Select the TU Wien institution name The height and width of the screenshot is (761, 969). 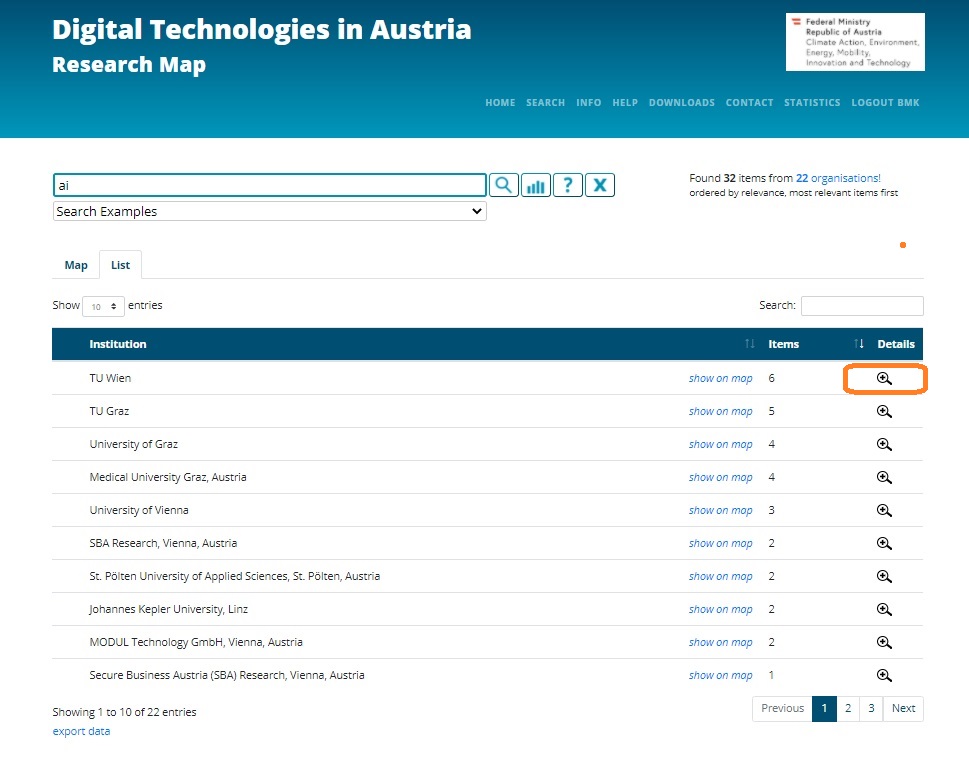point(110,378)
